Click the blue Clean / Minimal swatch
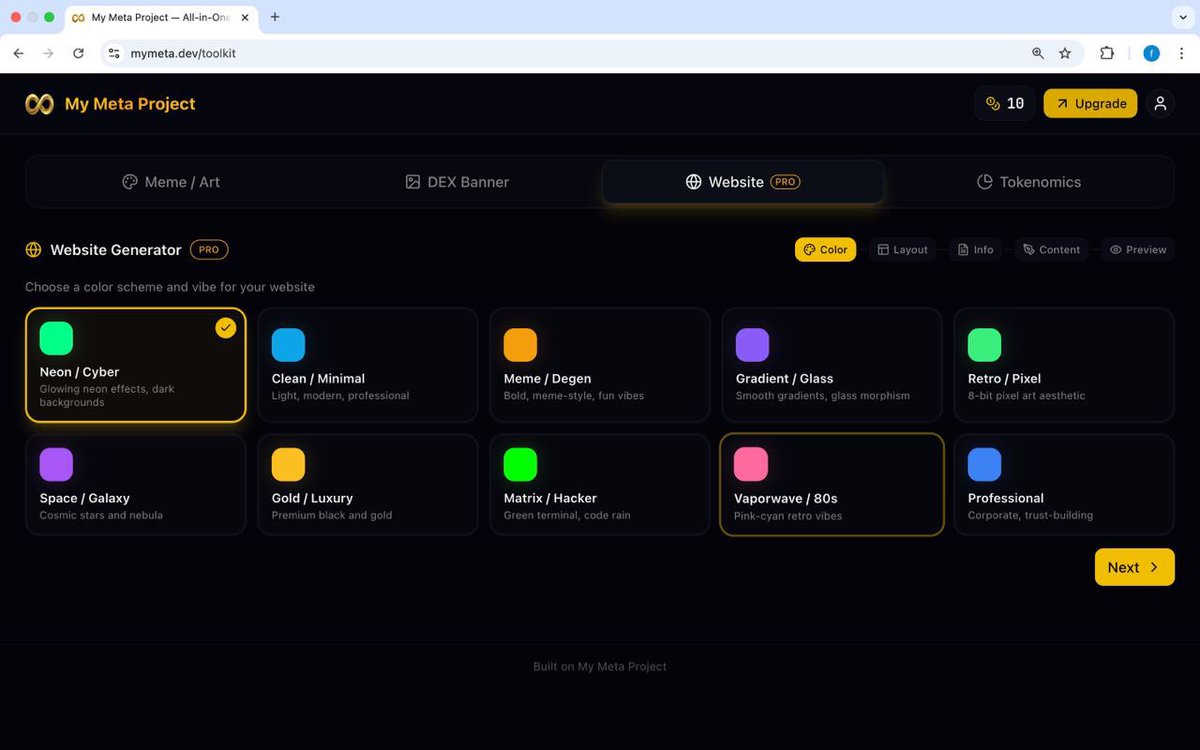This screenshot has width=1200, height=750. coord(288,345)
